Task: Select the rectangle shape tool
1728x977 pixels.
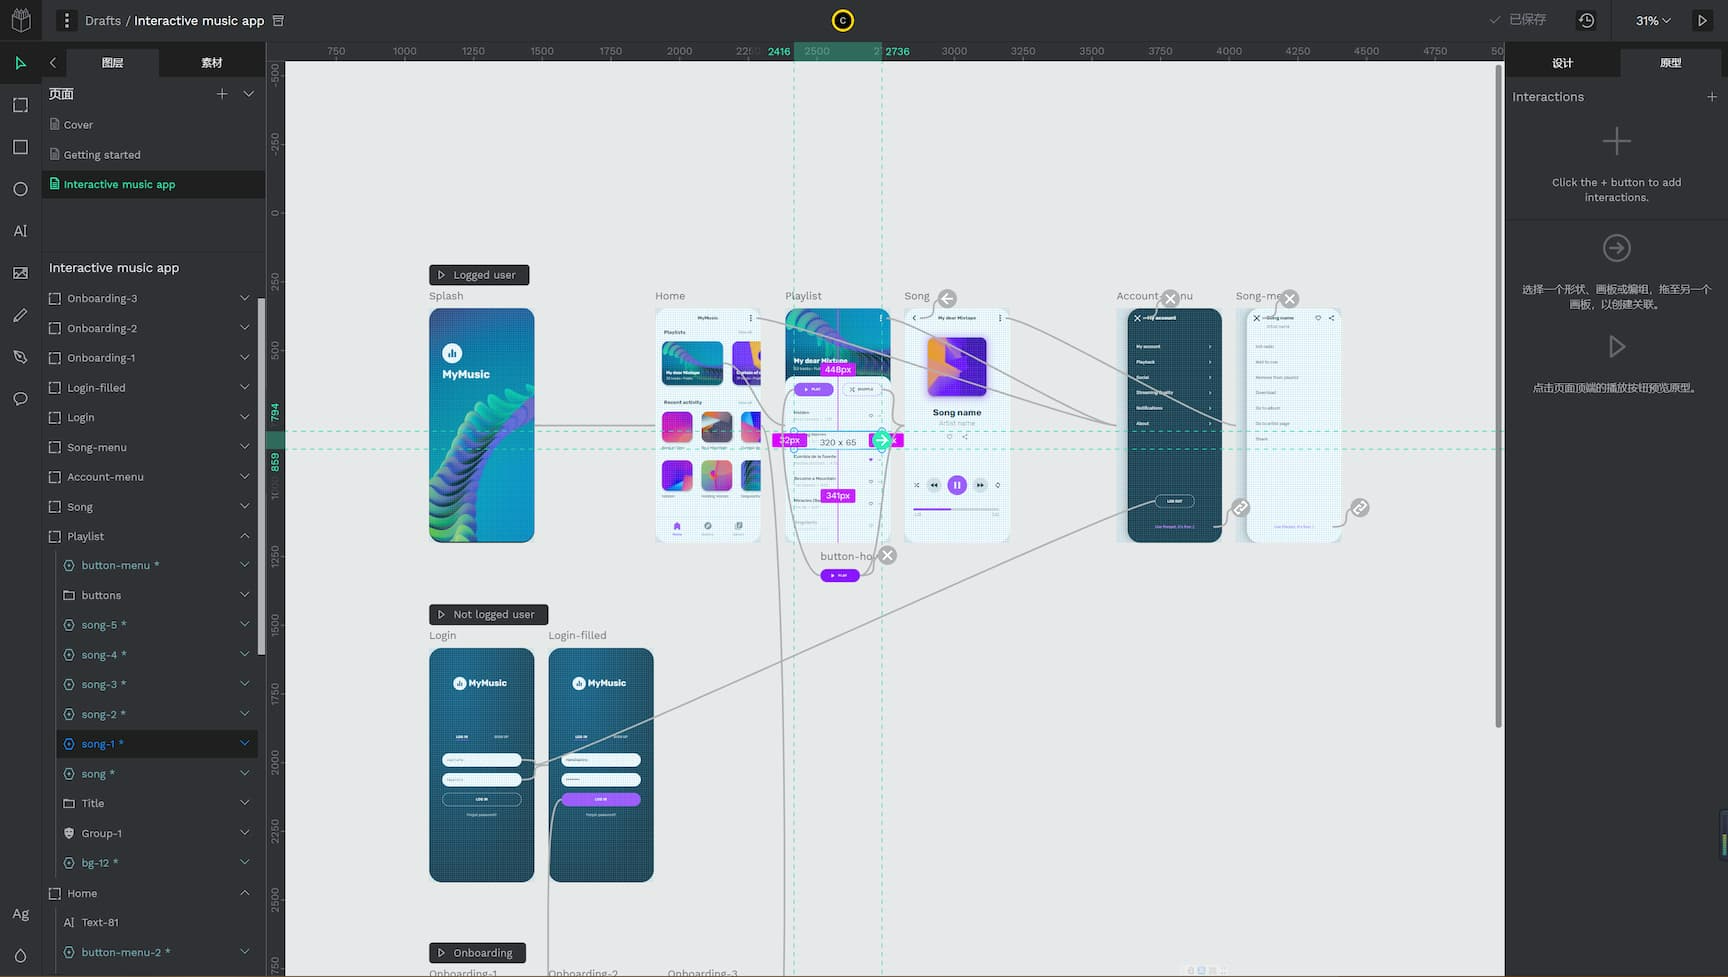Action: coord(20,147)
